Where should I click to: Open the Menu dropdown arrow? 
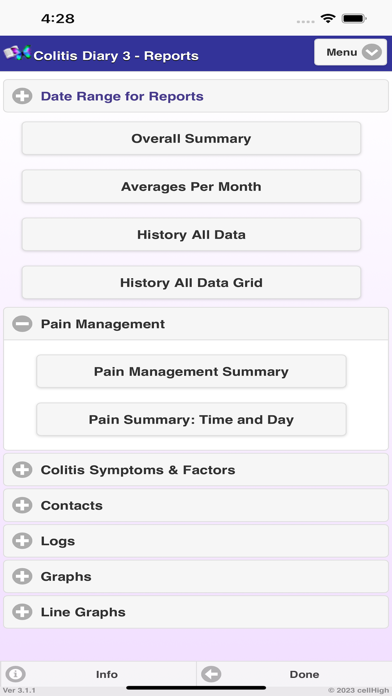tap(372, 52)
